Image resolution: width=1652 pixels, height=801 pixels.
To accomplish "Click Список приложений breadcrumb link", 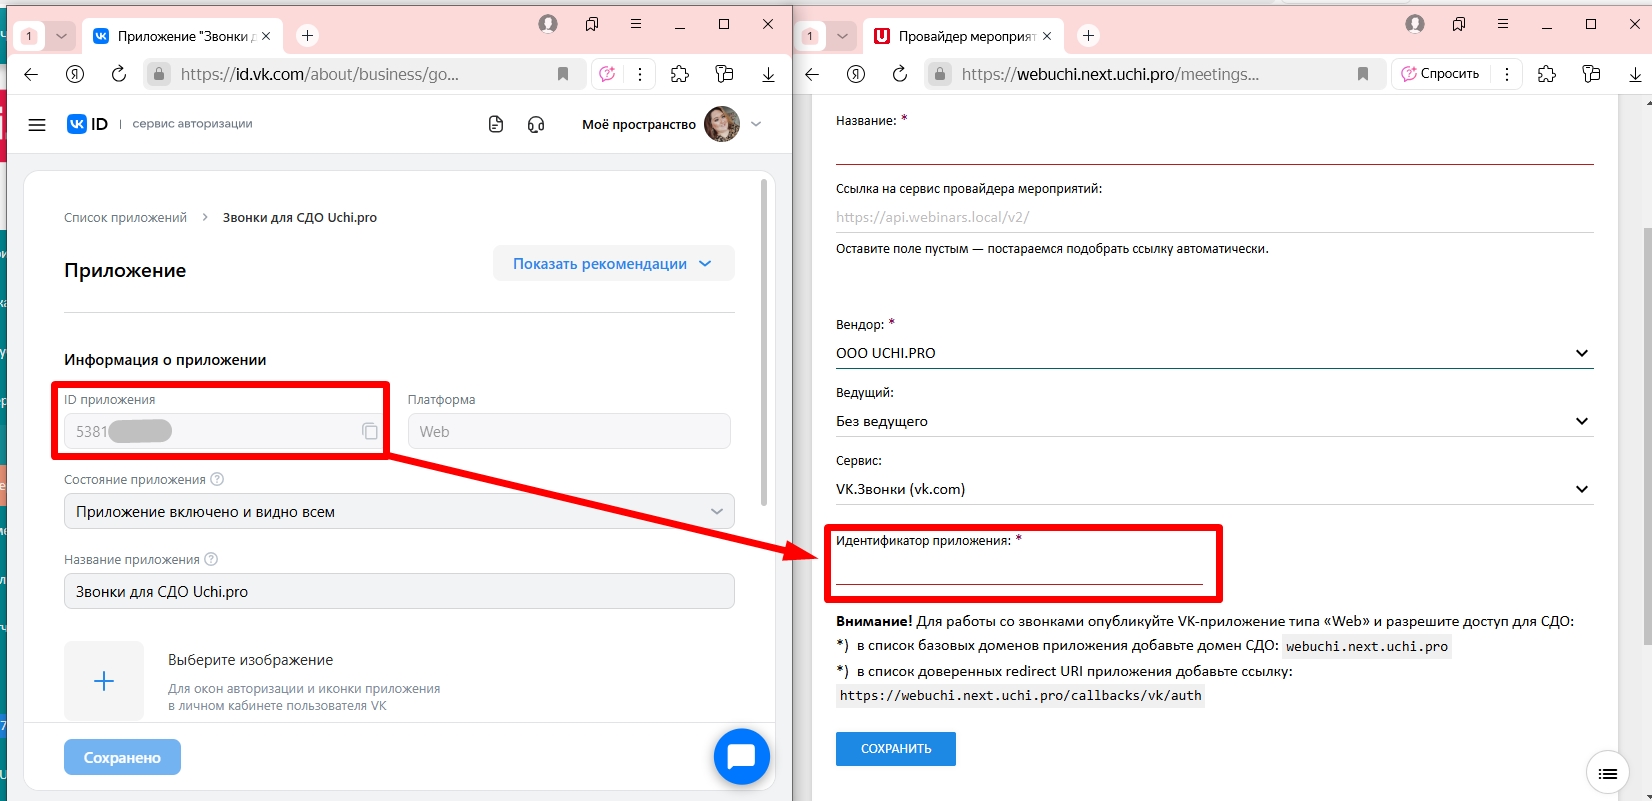I will (x=125, y=217).
